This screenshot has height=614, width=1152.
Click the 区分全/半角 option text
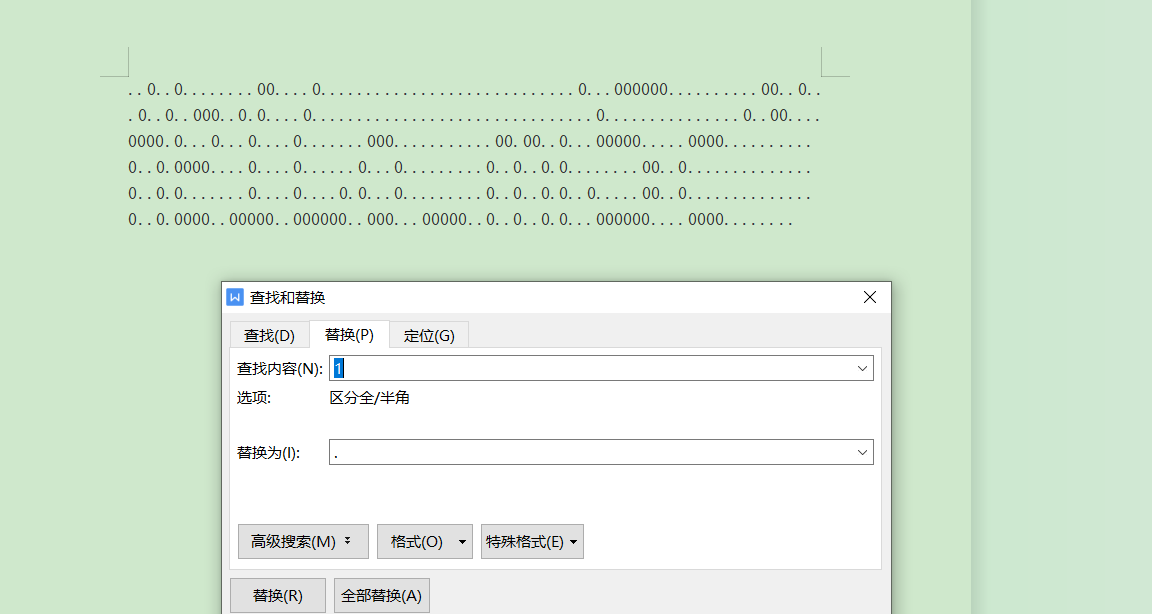click(x=369, y=398)
